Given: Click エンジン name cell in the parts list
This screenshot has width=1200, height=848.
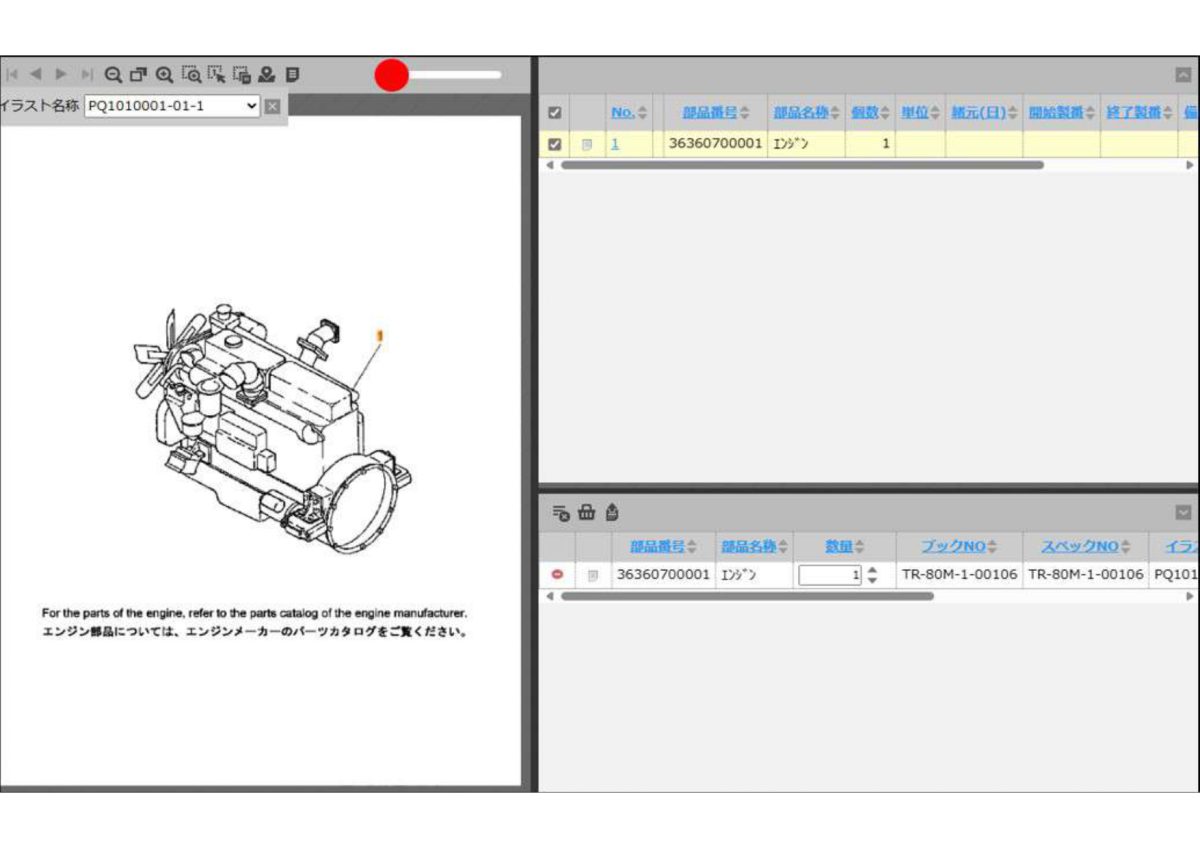Looking at the screenshot, I should point(806,144).
